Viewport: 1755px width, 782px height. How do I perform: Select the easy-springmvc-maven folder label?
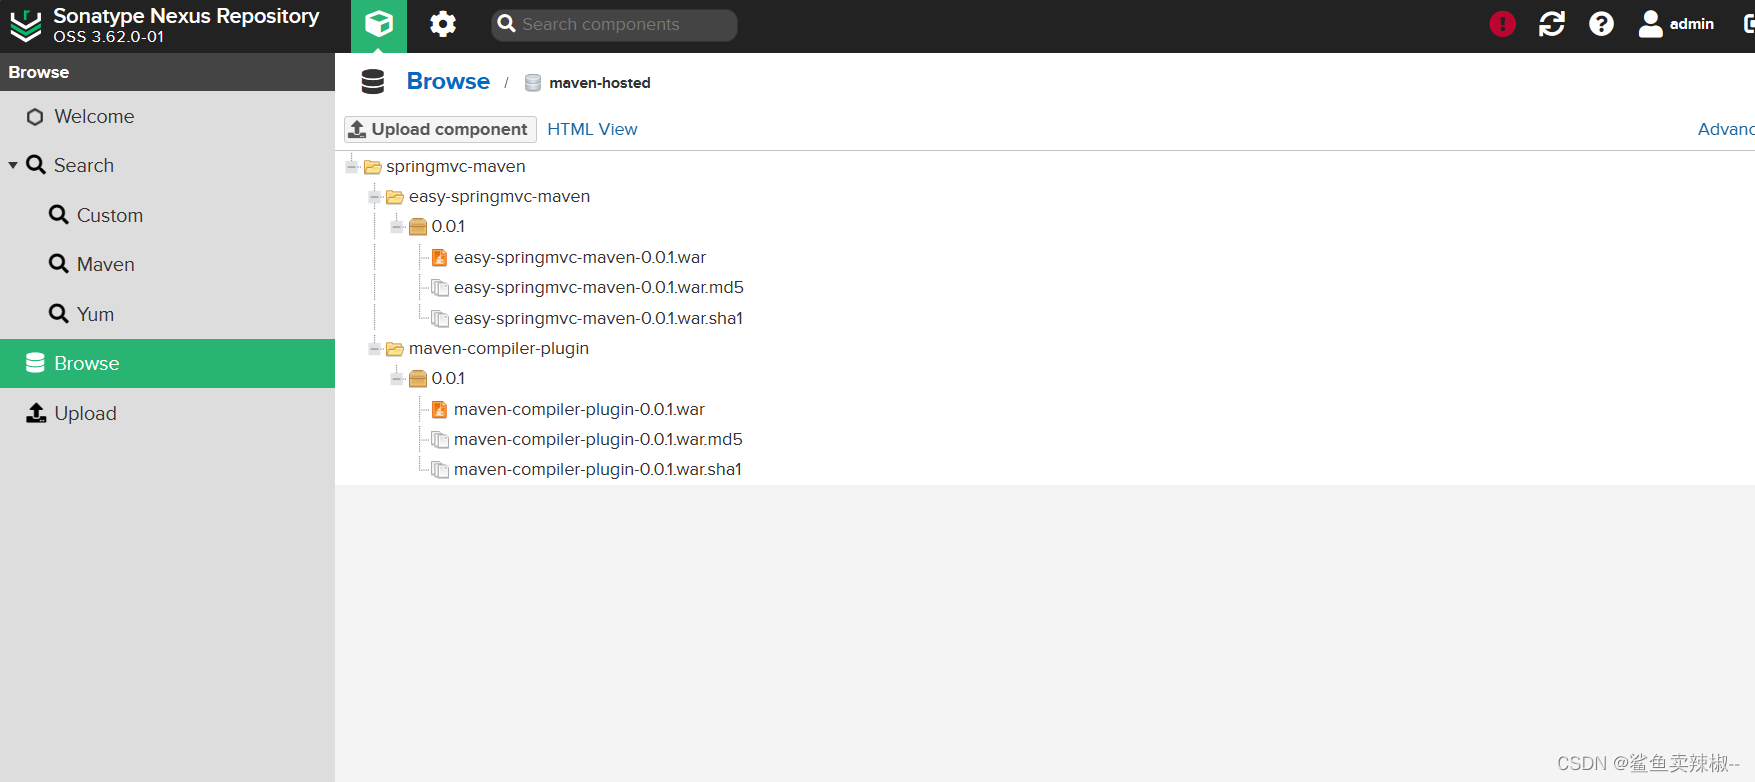[x=499, y=197]
